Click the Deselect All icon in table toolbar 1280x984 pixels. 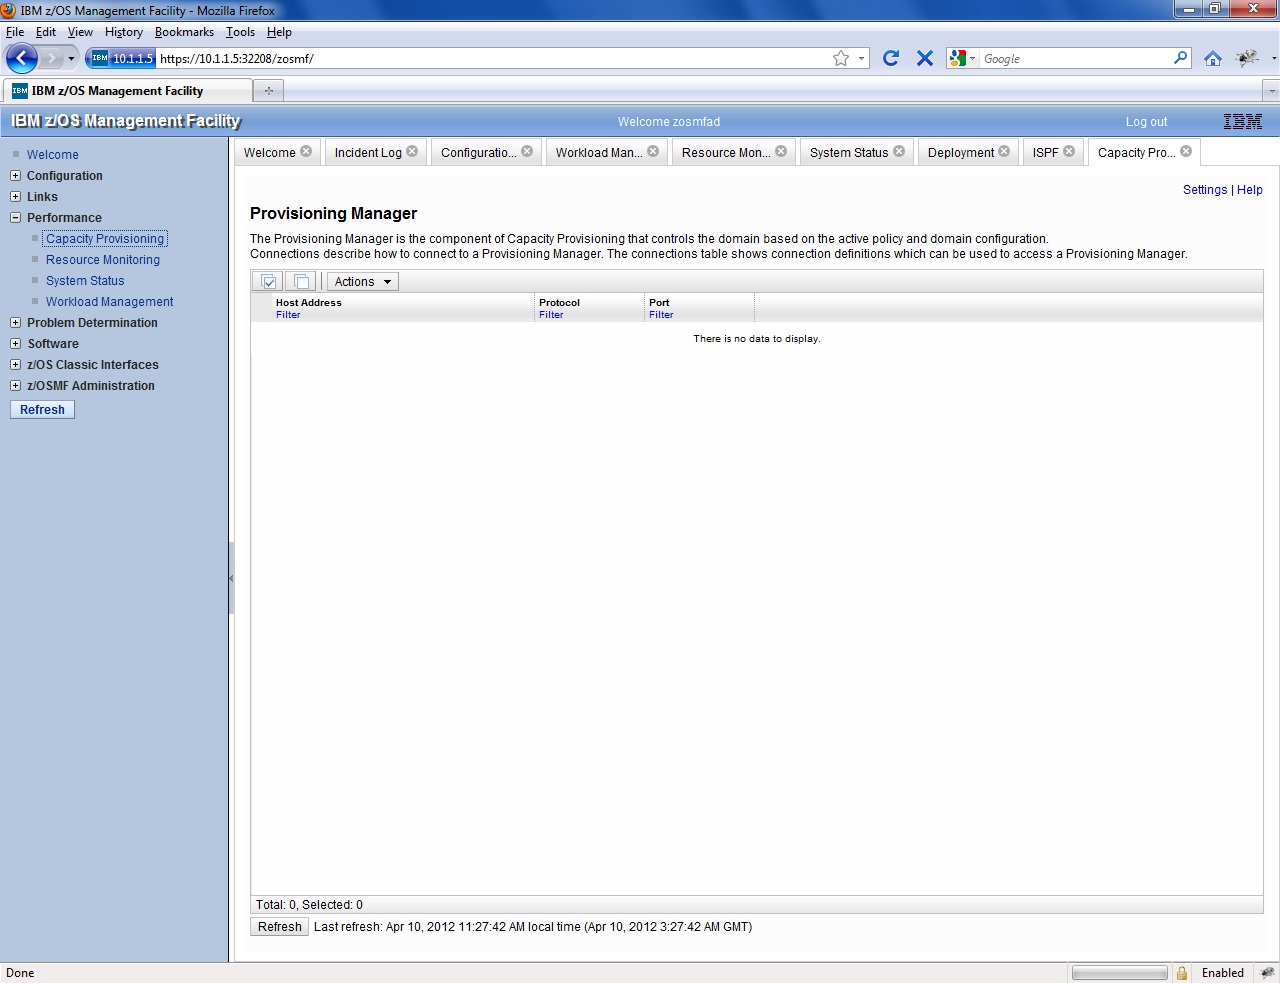[301, 282]
